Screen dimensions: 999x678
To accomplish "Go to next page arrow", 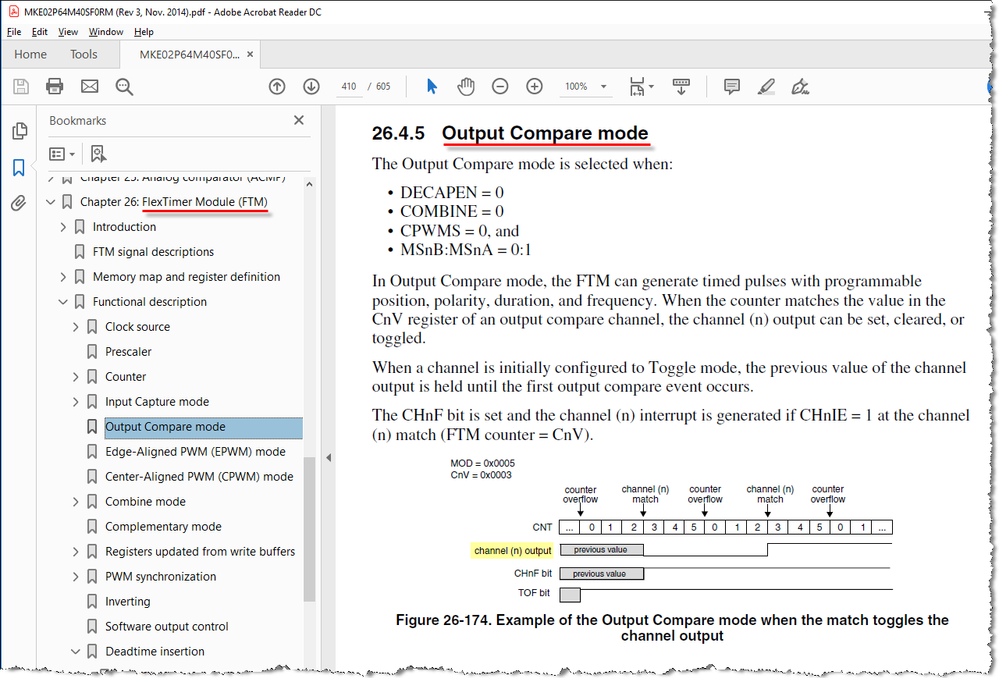I will click(311, 87).
